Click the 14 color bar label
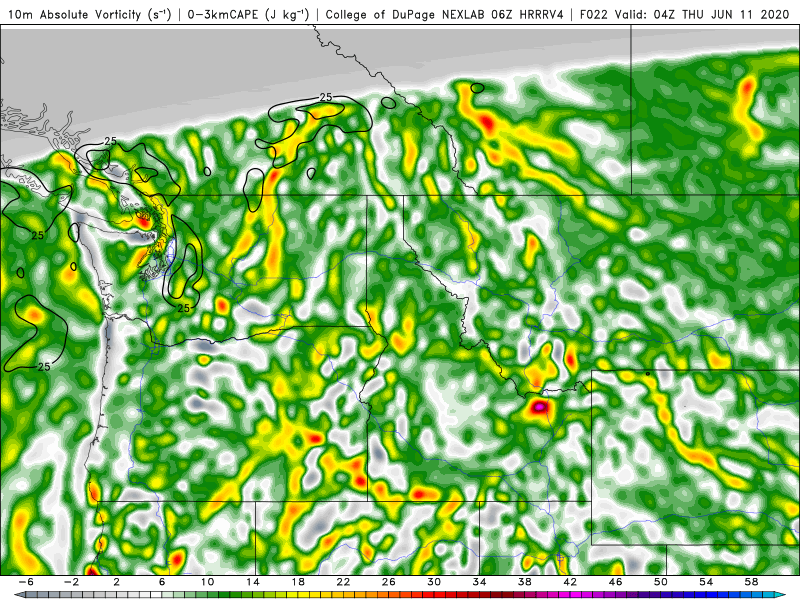The image size is (800, 600). [x=253, y=582]
